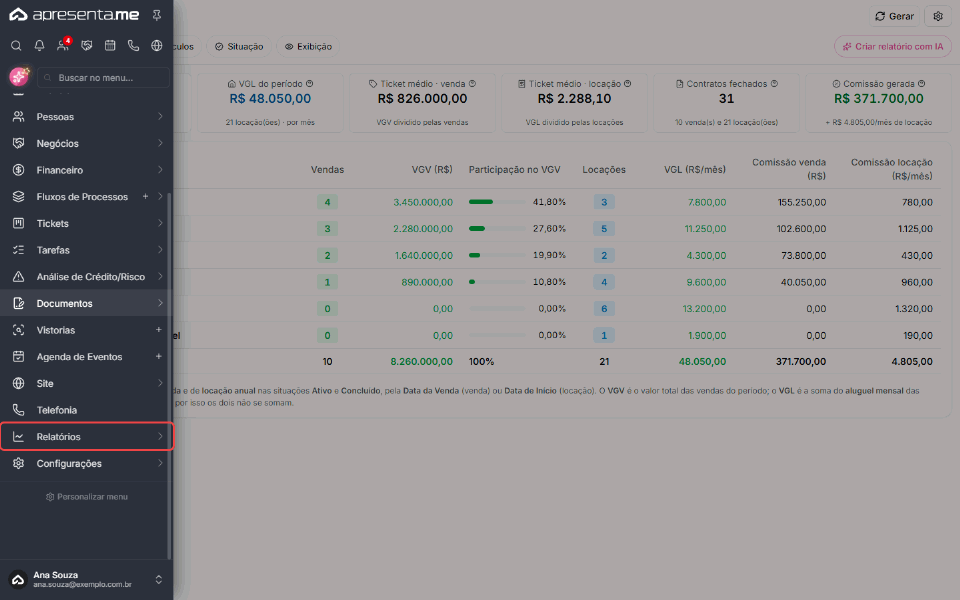Add a new Vistoria with the plus icon
Viewport: 960px width, 600px height.
pos(159,330)
